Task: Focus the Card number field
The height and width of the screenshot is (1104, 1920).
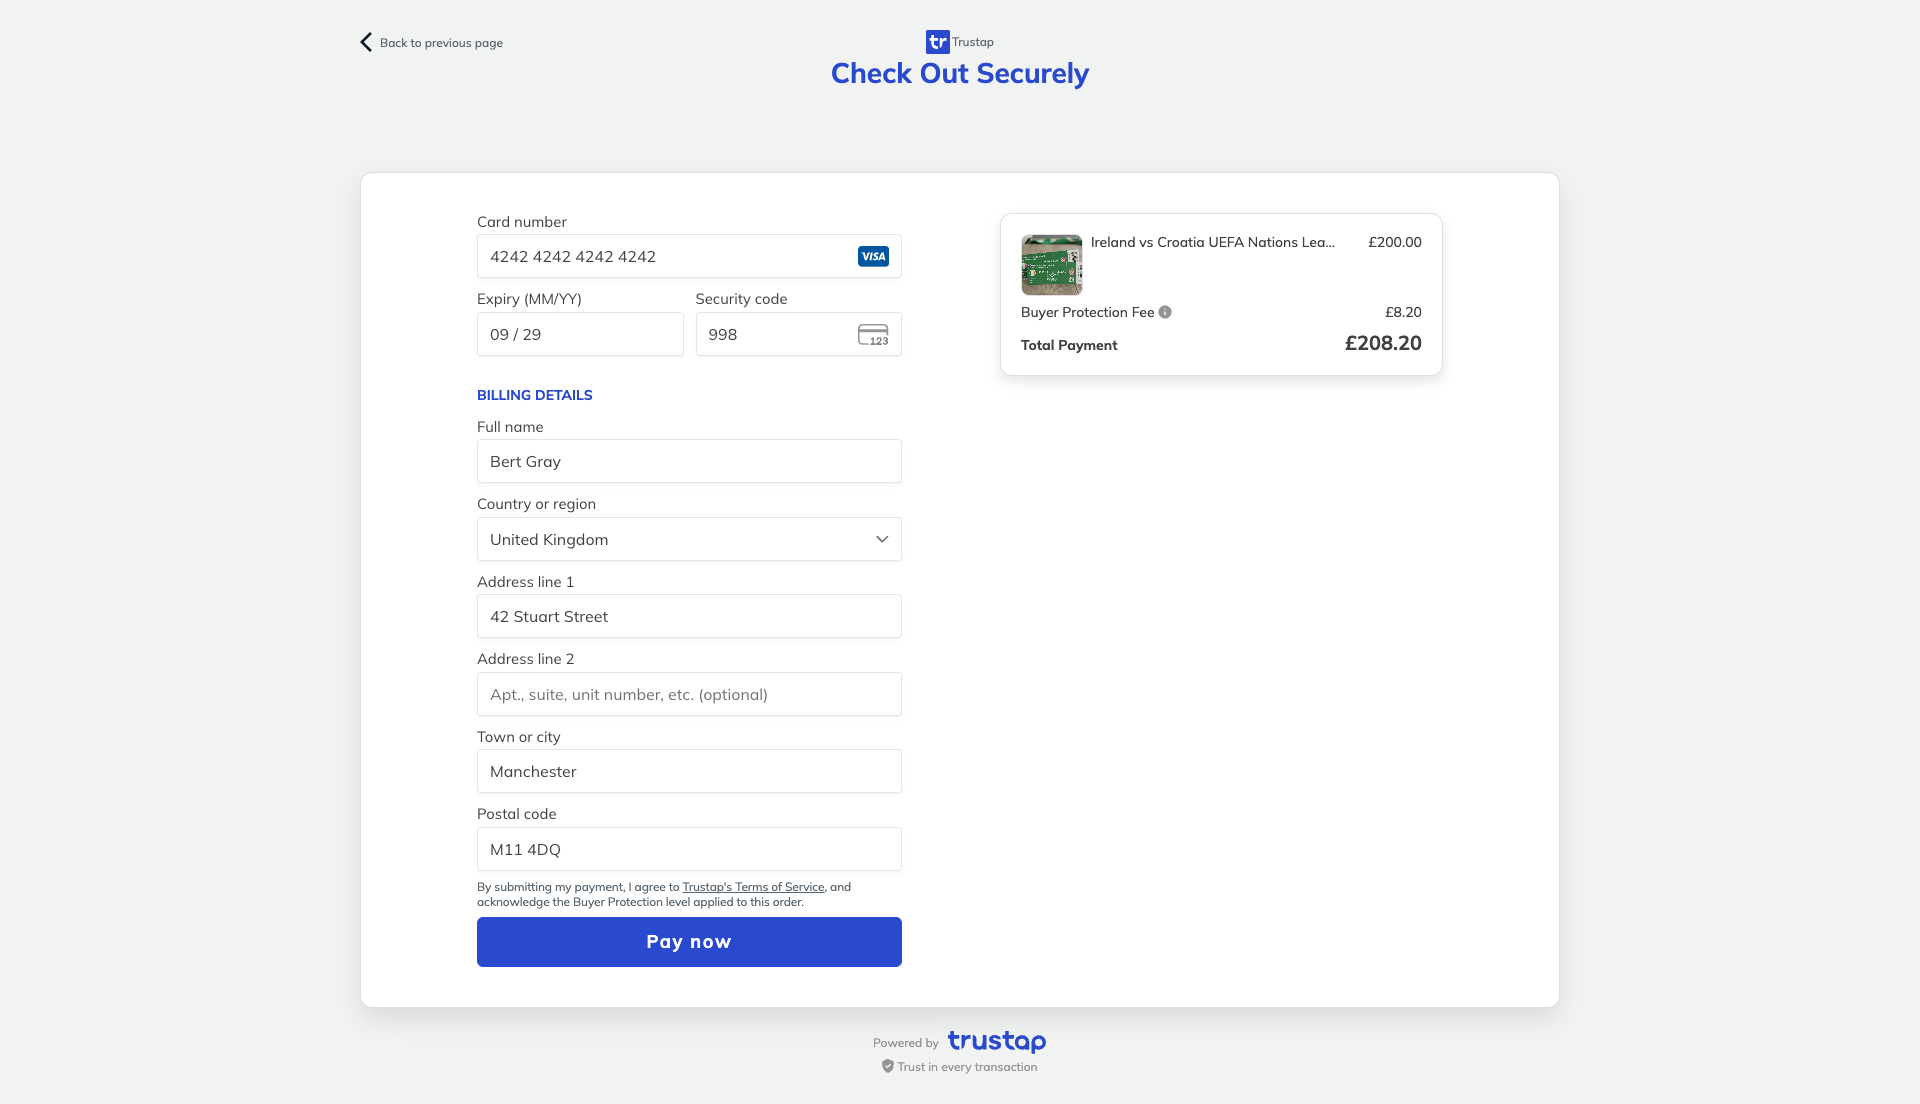Action: (660, 257)
